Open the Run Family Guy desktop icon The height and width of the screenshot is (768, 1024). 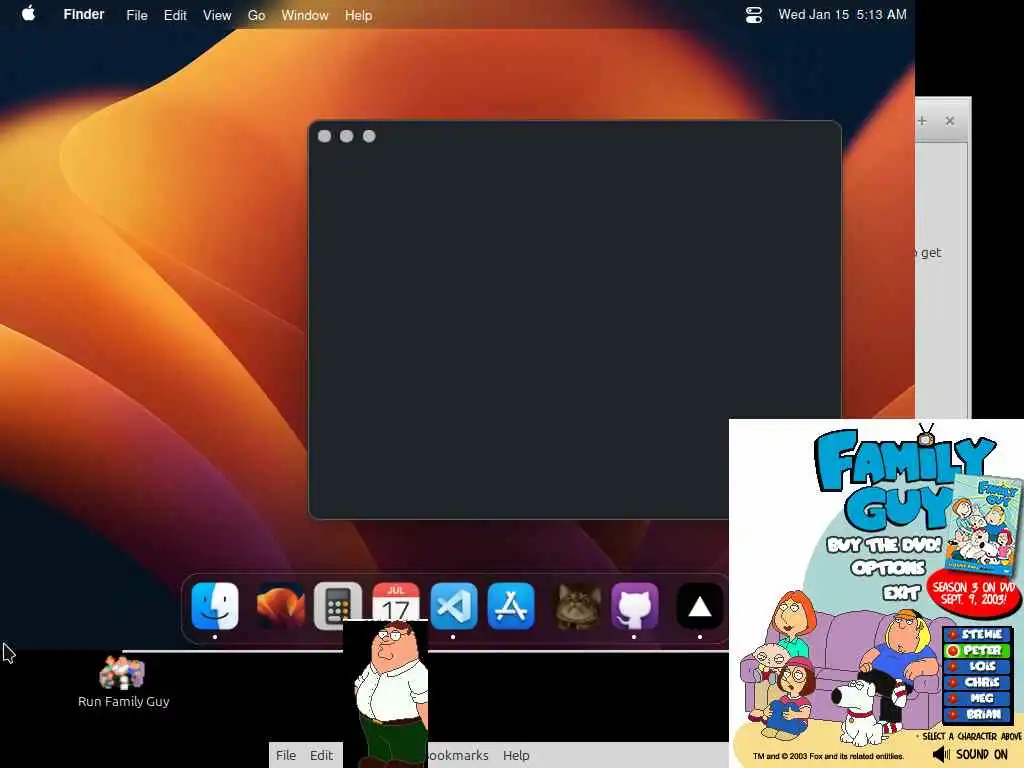click(x=123, y=682)
